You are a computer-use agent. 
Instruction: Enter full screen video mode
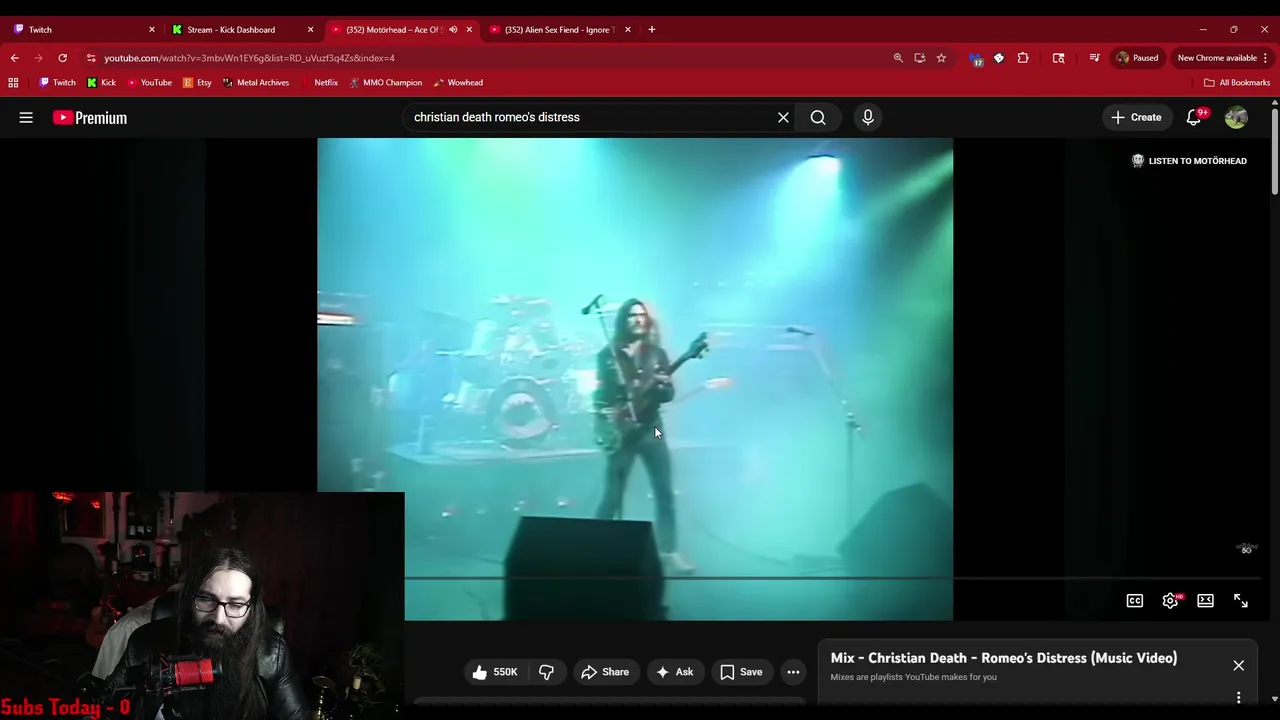(x=1240, y=601)
